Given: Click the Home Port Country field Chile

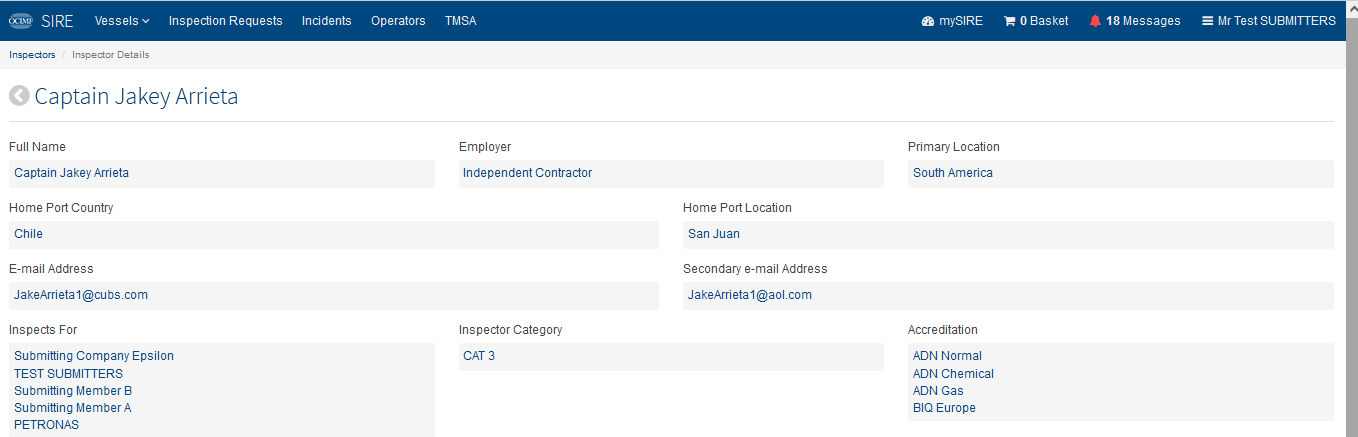Looking at the screenshot, I should pos(334,234).
